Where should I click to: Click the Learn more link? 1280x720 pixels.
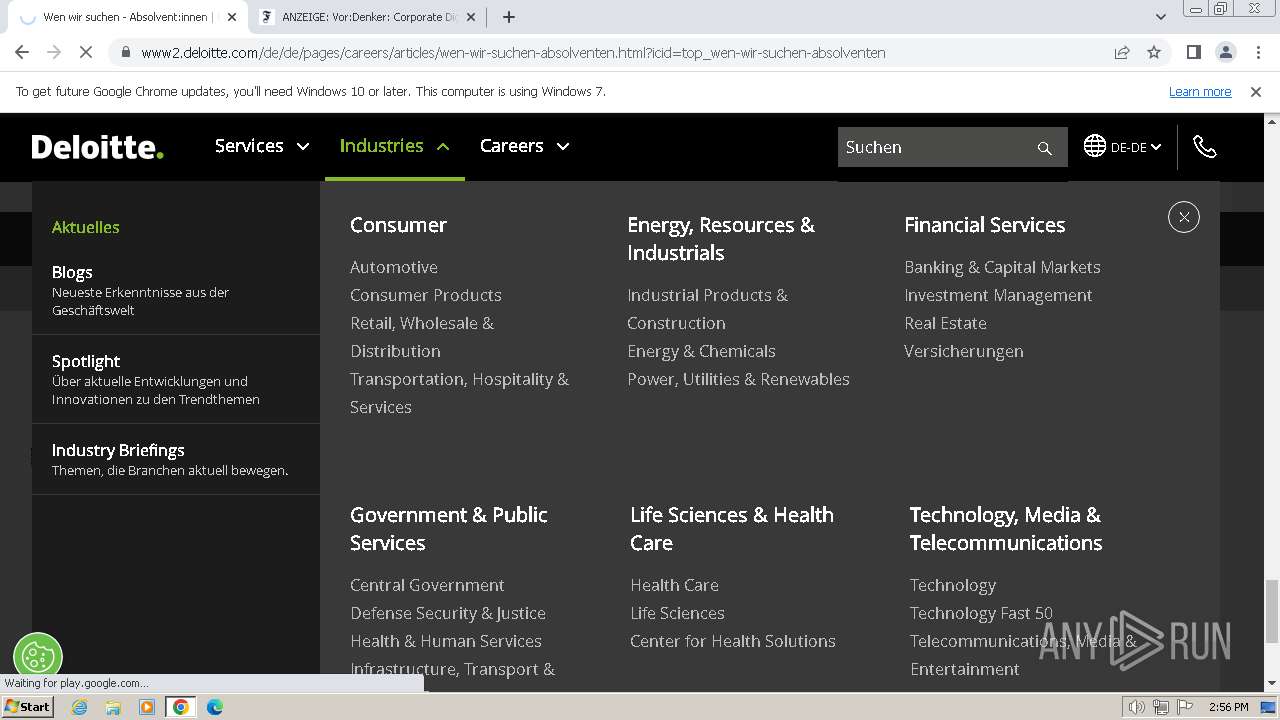point(1200,91)
